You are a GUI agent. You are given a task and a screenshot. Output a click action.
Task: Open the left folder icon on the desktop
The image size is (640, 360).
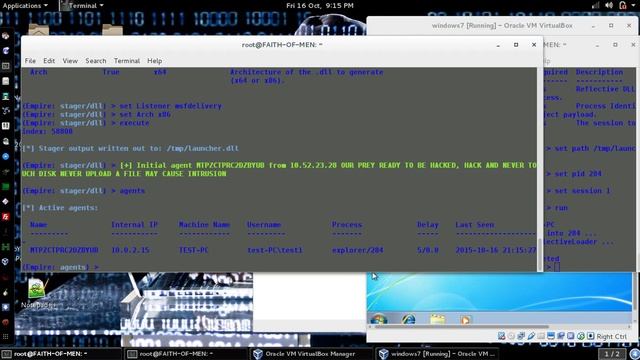(x=39, y=30)
